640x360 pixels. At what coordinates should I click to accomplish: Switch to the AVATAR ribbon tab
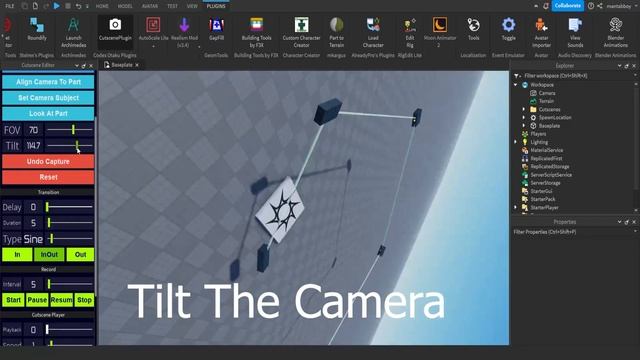[x=150, y=6]
